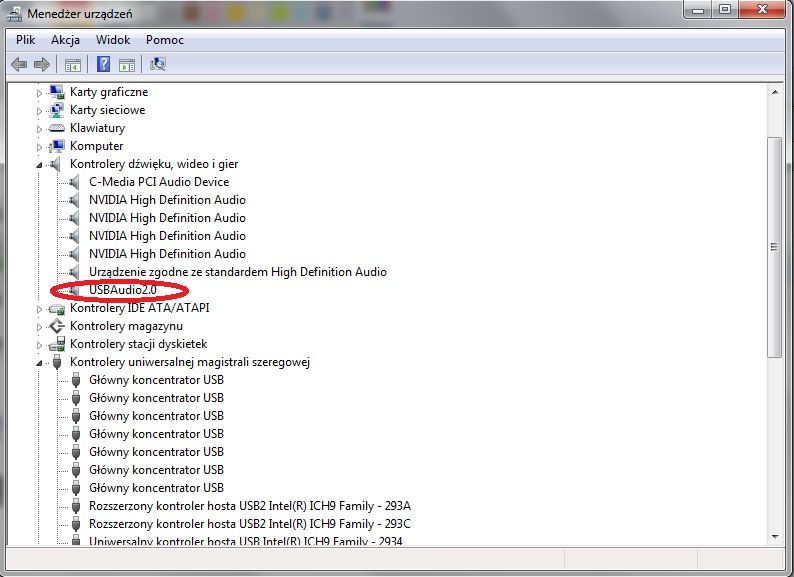Select Klawiatury category
Viewport: 794px width, 577px height.
pos(97,128)
